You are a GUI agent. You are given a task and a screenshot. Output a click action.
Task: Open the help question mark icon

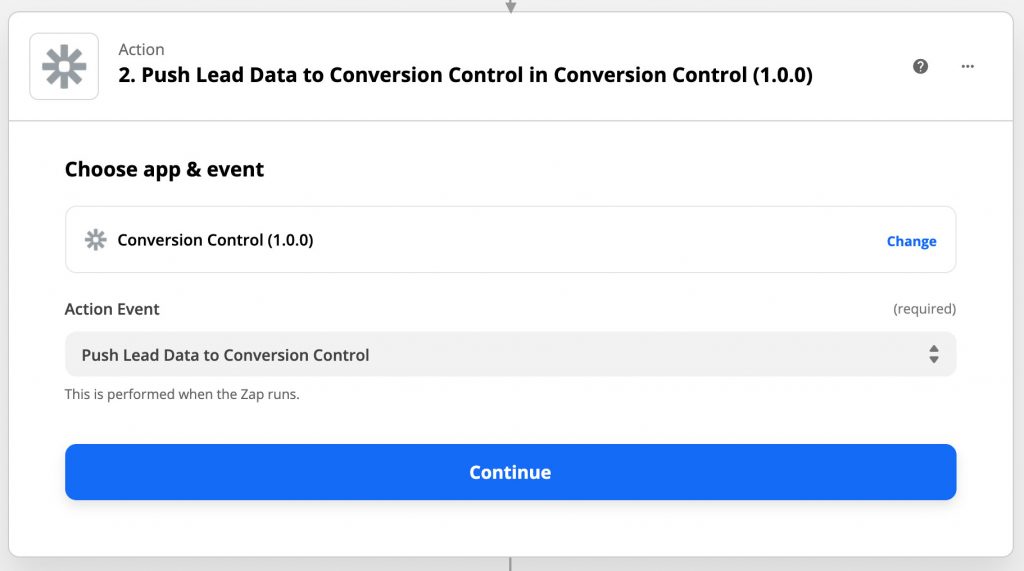coord(920,66)
